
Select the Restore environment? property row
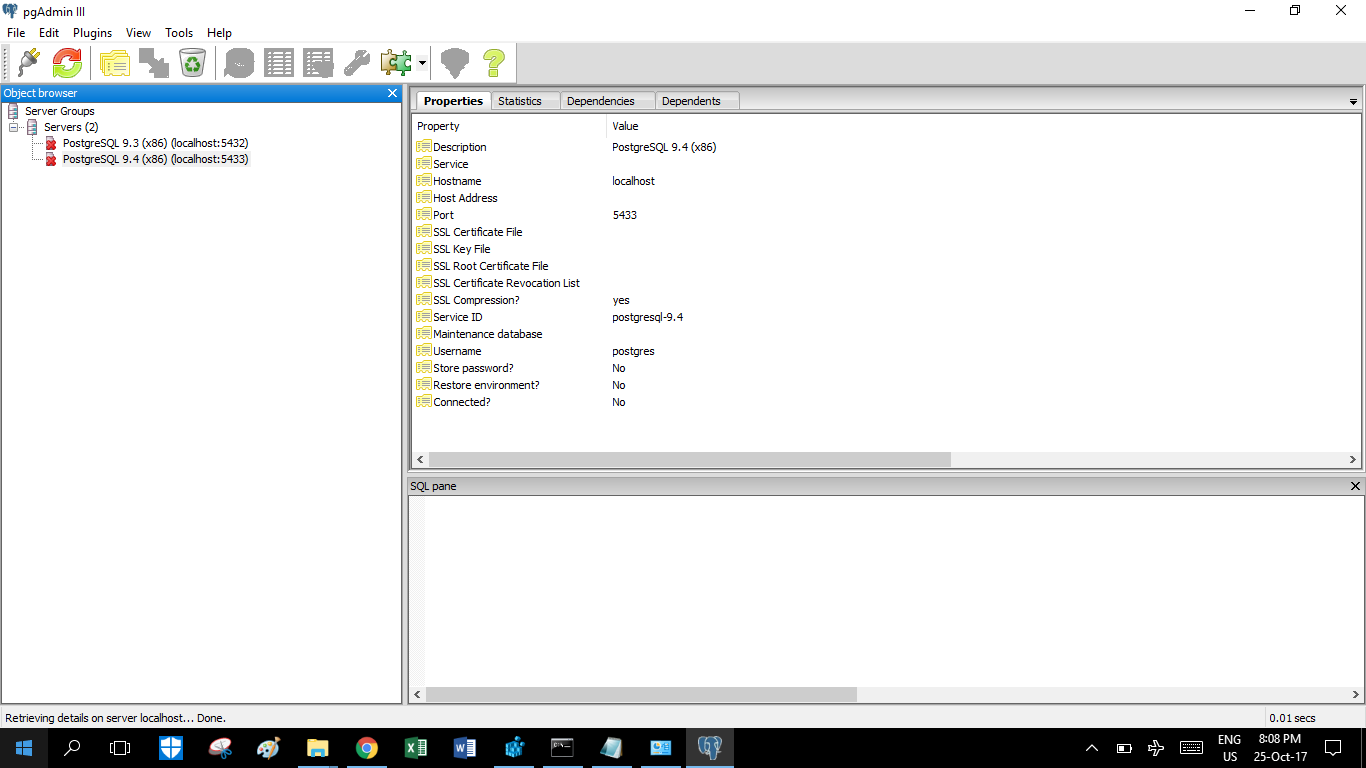coord(886,385)
